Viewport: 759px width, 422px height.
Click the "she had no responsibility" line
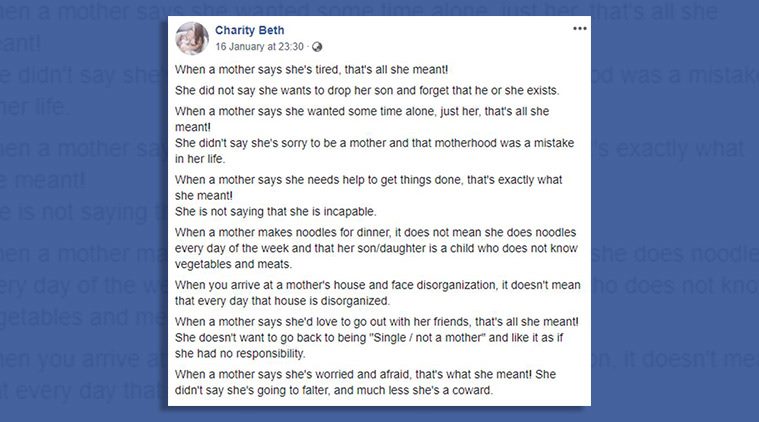pyautogui.click(x=240, y=354)
